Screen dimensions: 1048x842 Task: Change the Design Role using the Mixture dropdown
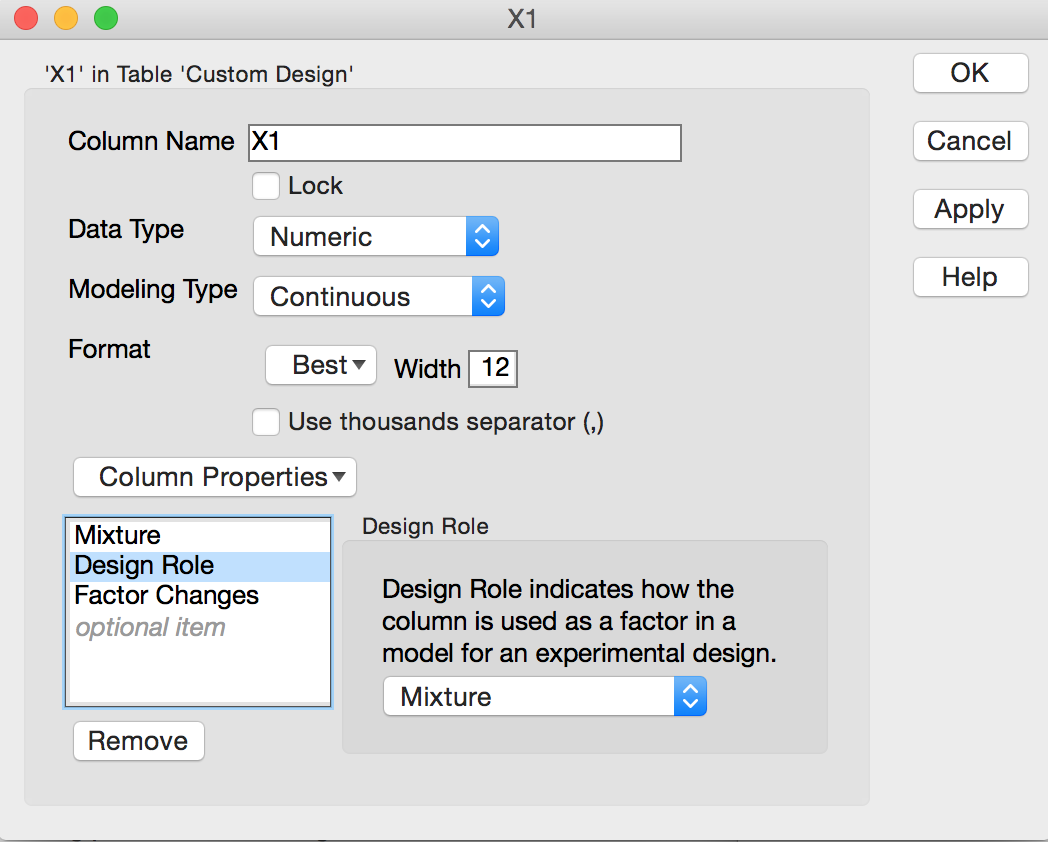point(530,696)
